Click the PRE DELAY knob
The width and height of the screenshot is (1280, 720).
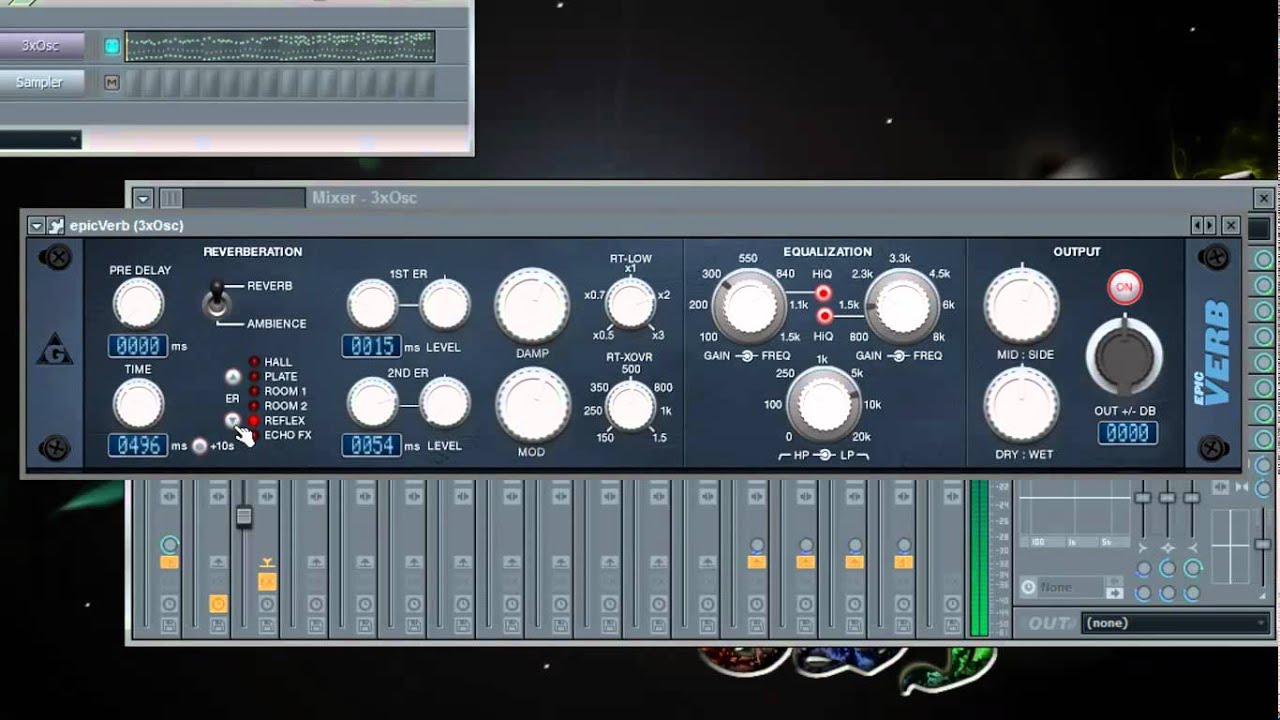138,304
